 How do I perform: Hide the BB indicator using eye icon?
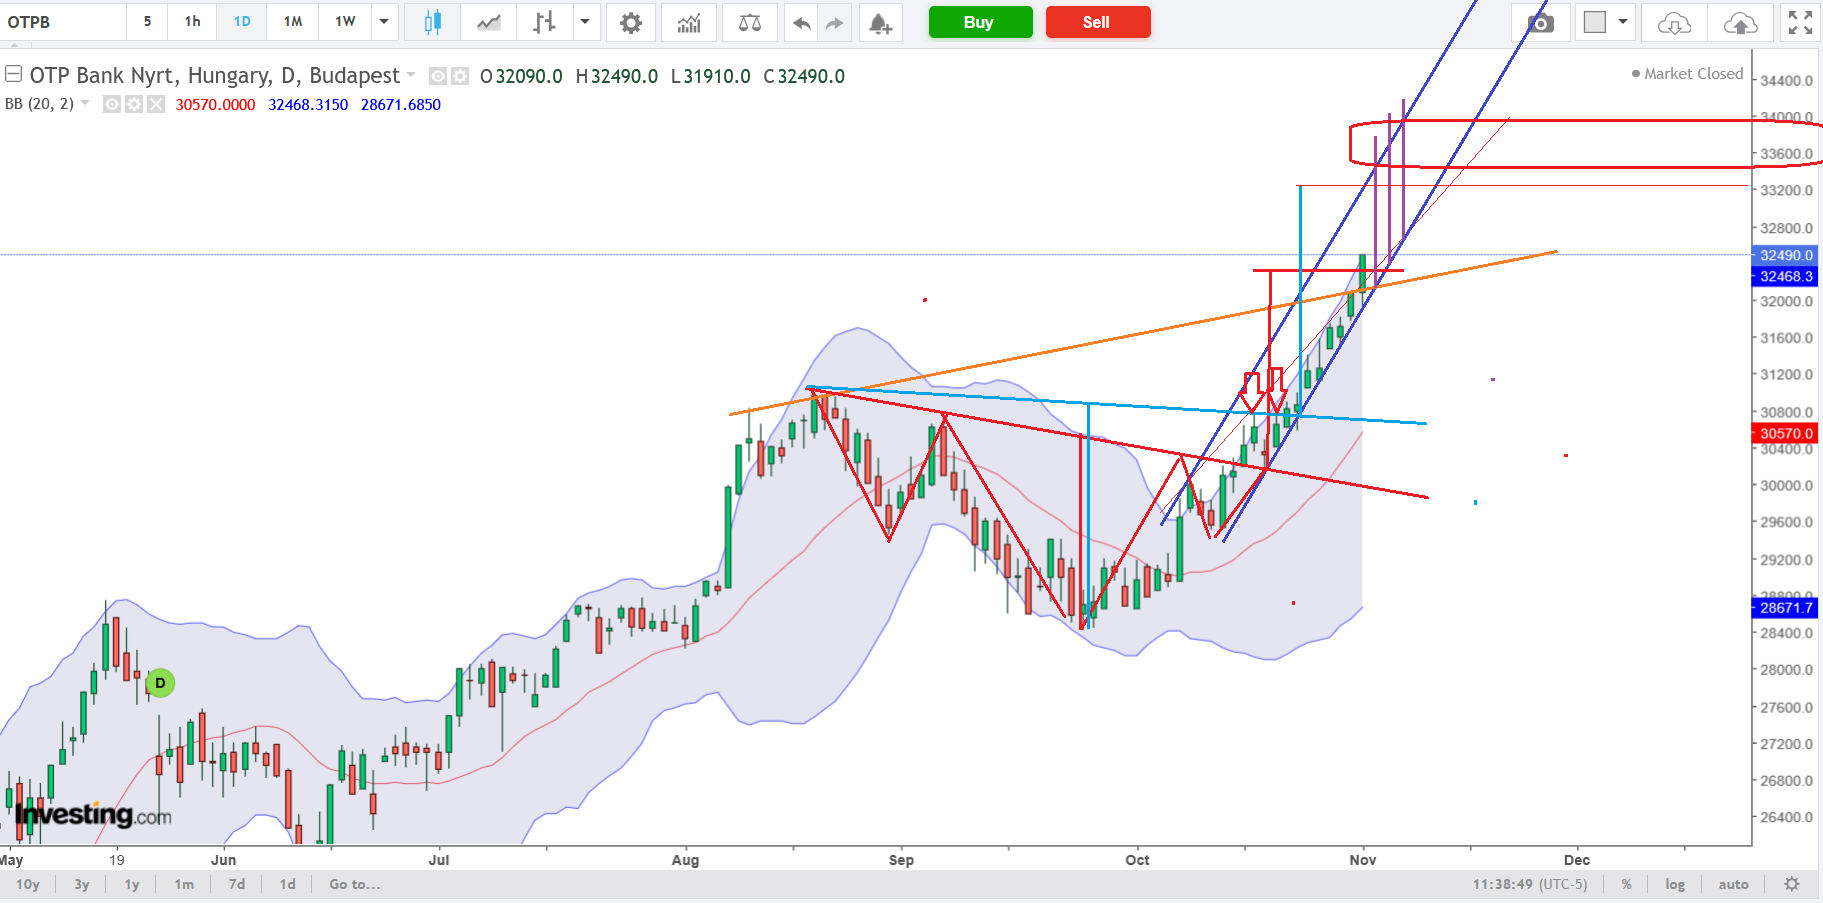(112, 104)
